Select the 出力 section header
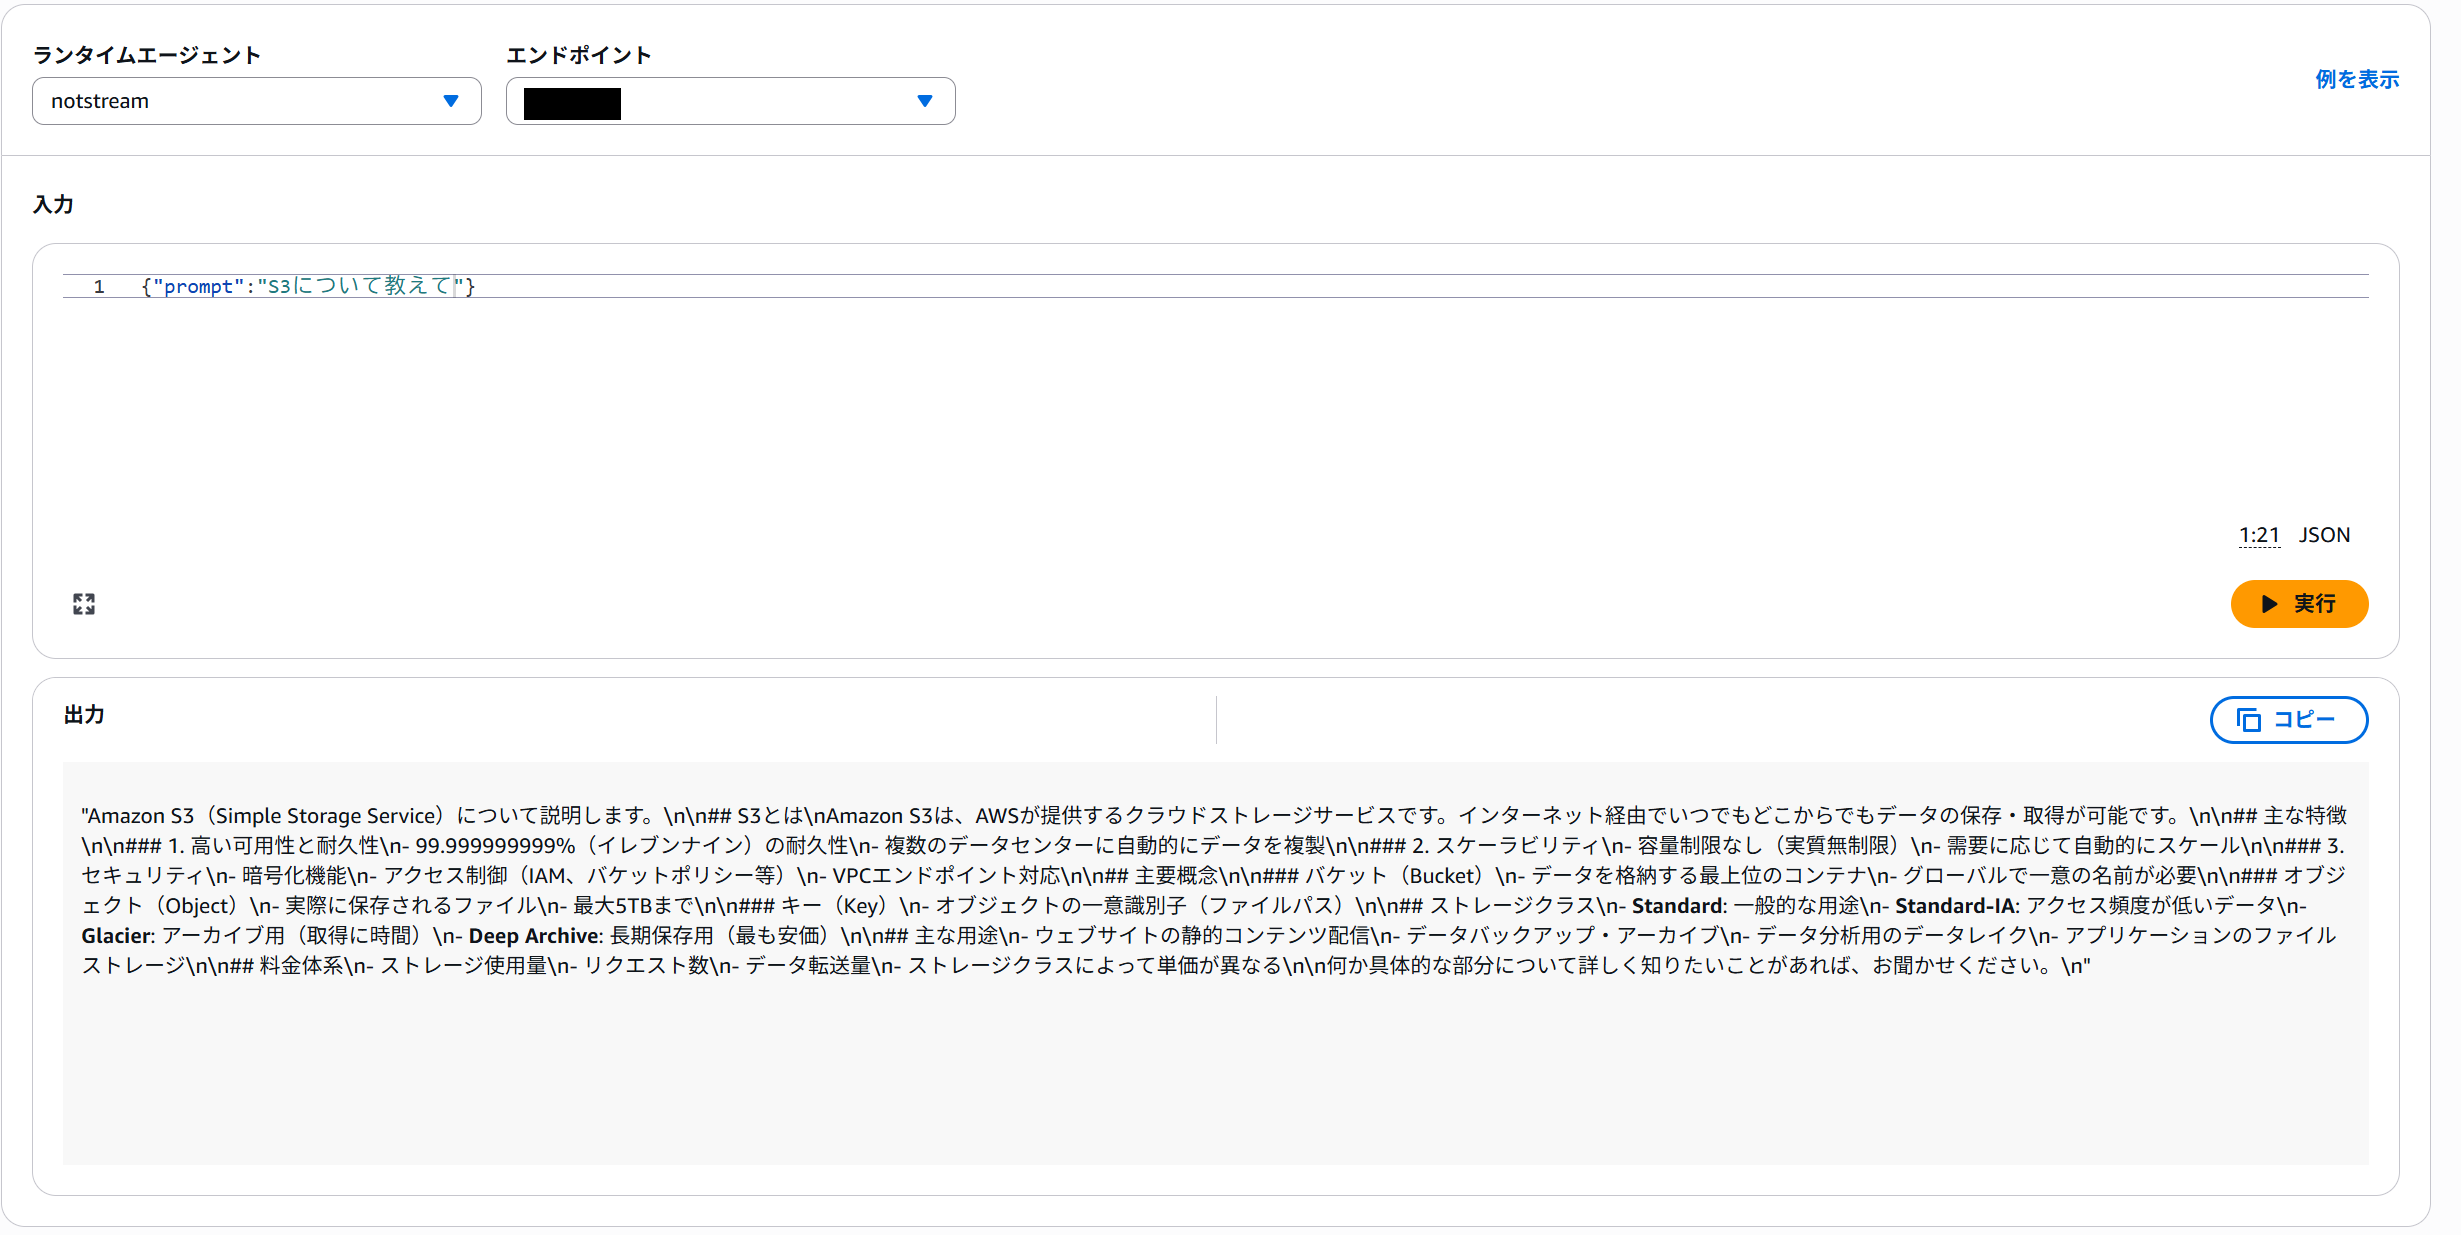This screenshot has width=2461, height=1235. [84, 716]
